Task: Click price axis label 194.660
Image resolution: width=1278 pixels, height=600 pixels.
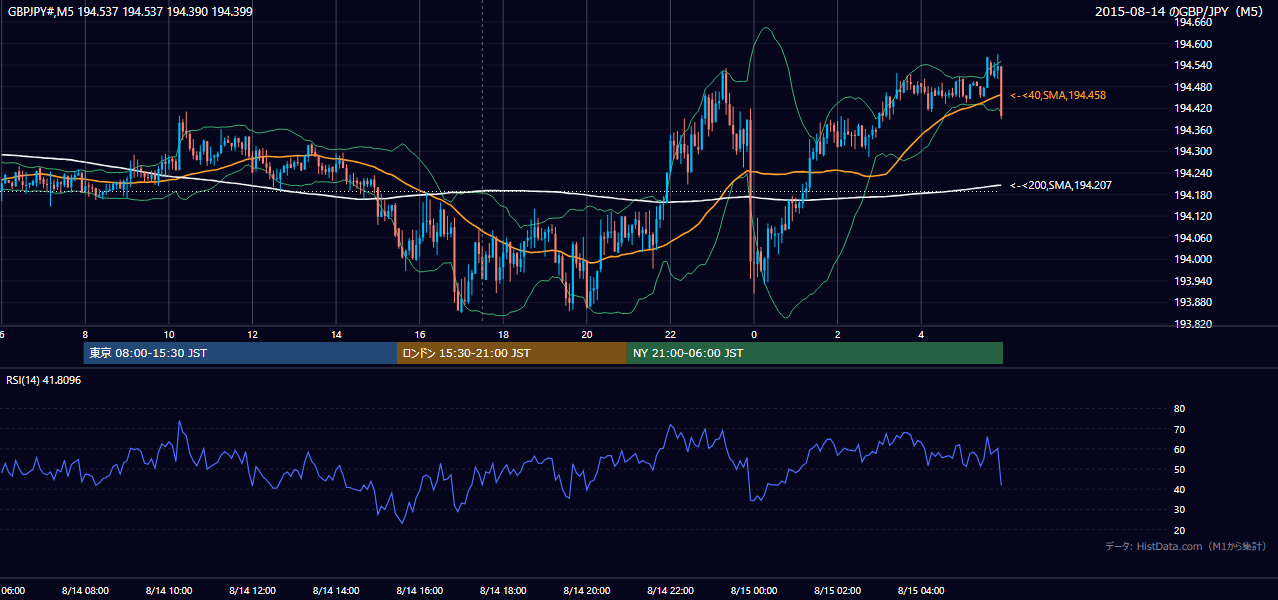Action: 1193,22
